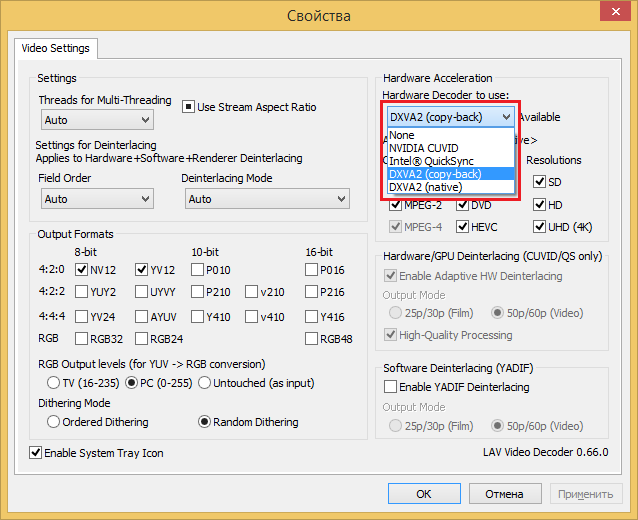Select NVIDIA CUVID from decoder list
Image resolution: width=638 pixels, height=520 pixels.
coord(425,148)
